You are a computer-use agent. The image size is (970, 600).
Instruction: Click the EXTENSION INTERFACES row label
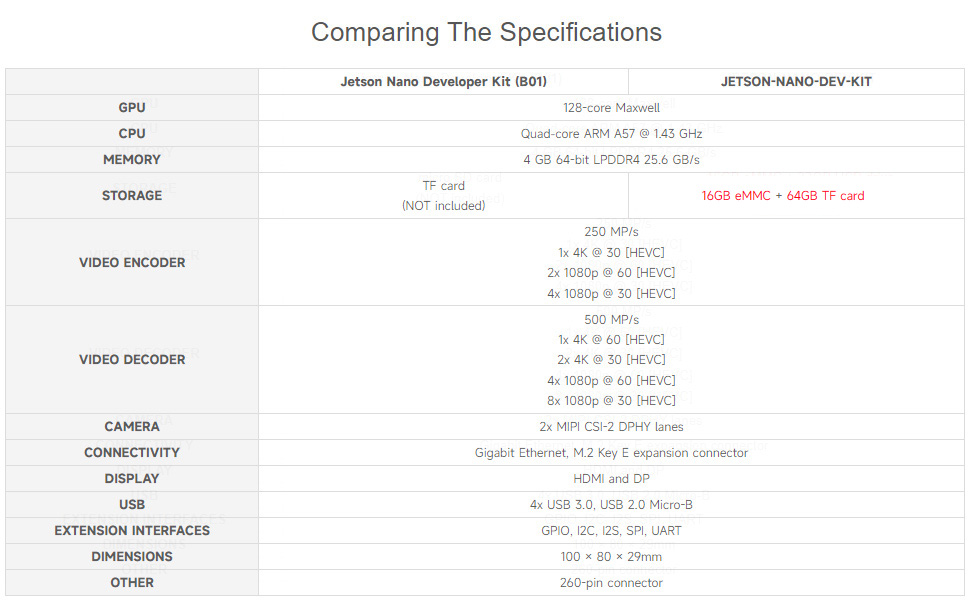(132, 531)
